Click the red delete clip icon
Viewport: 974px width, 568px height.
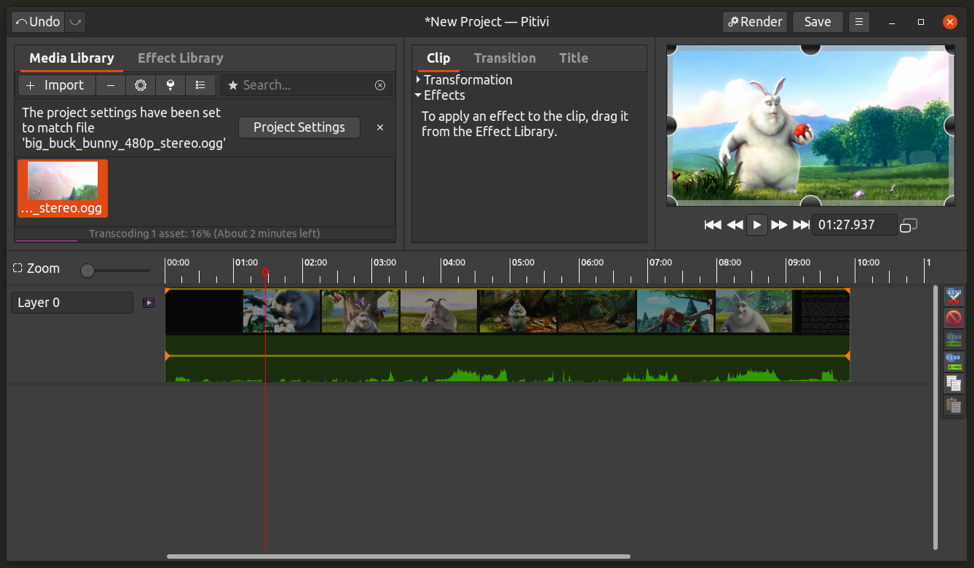(953, 318)
